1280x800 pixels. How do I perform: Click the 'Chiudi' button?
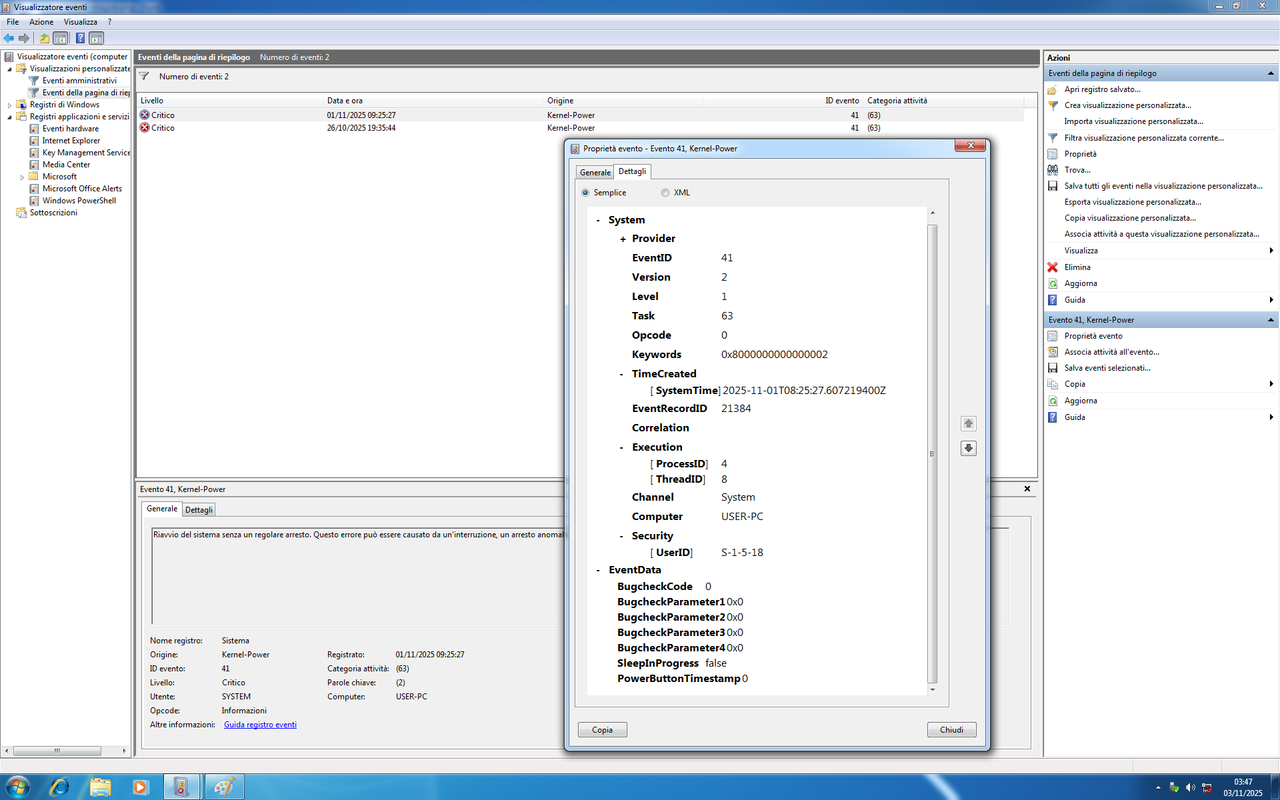[x=952, y=730]
